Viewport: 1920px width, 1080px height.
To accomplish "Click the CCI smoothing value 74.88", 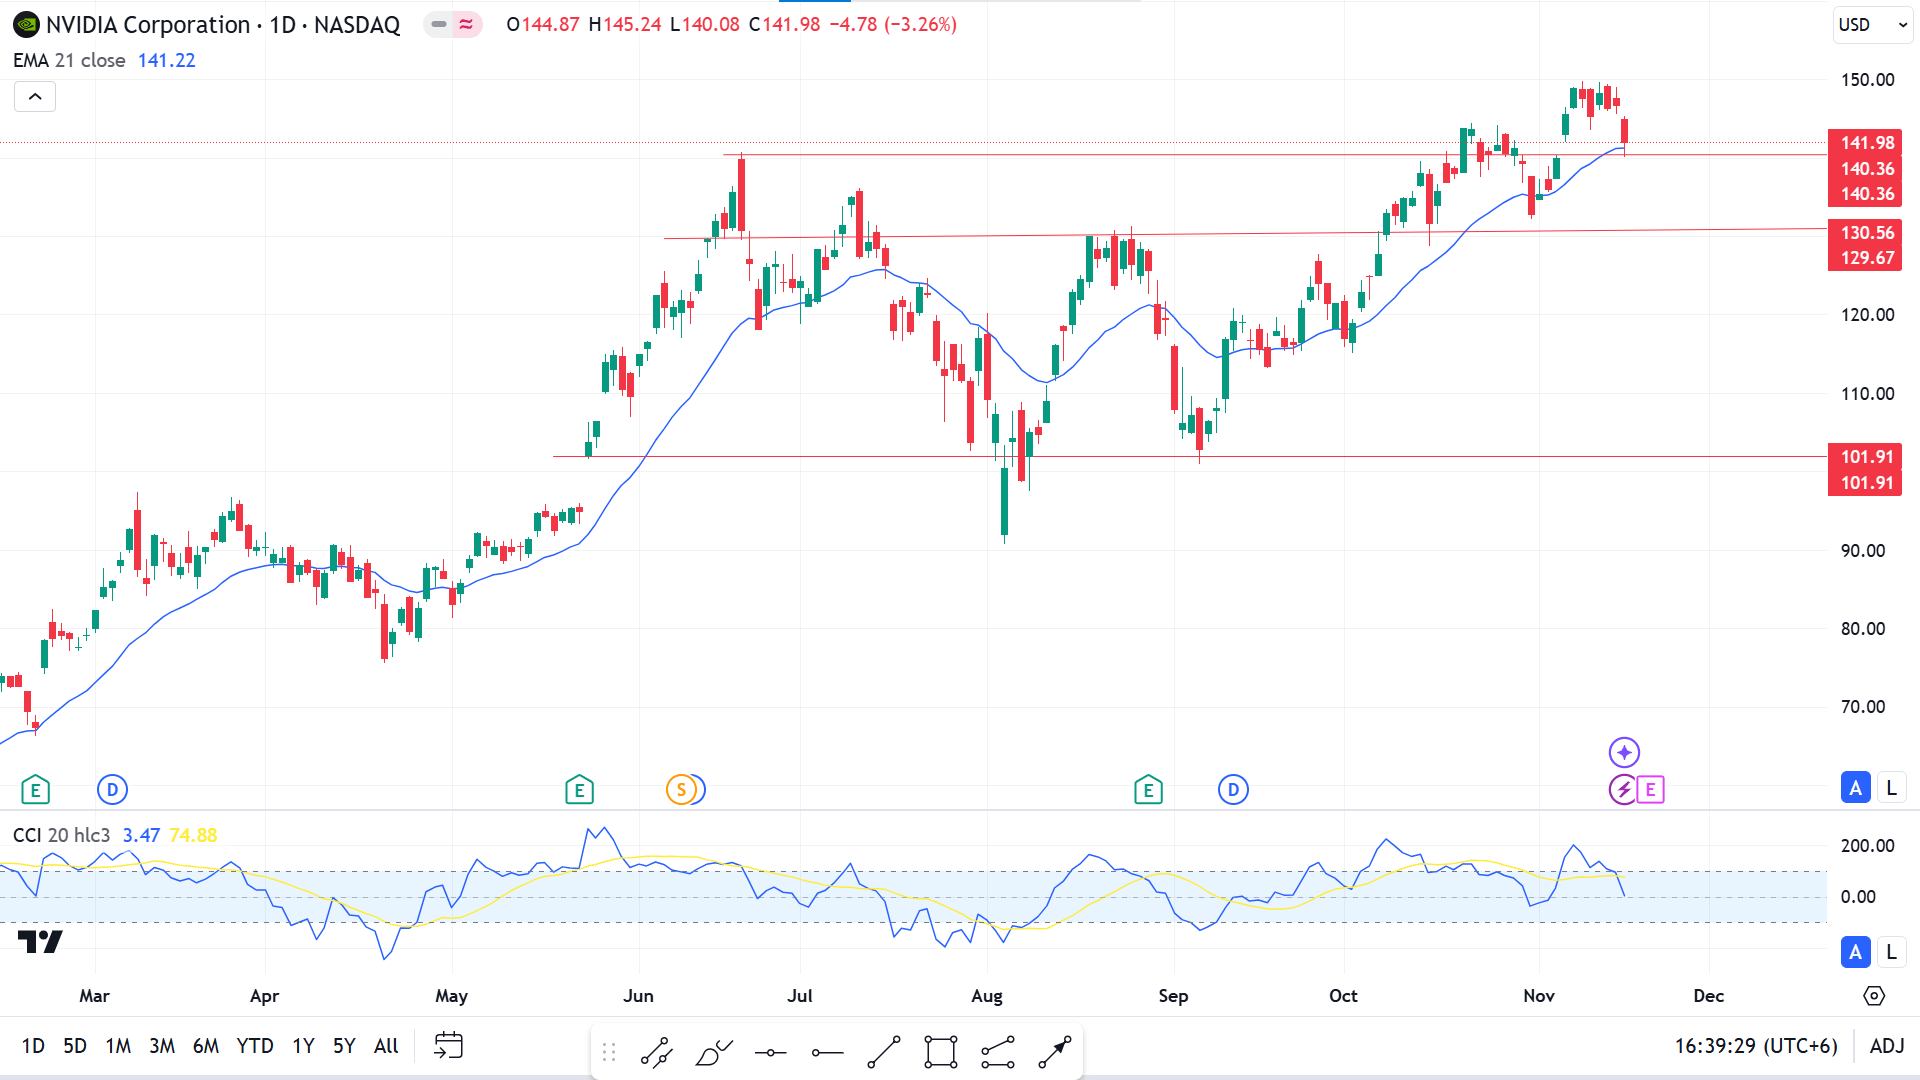I will (193, 835).
